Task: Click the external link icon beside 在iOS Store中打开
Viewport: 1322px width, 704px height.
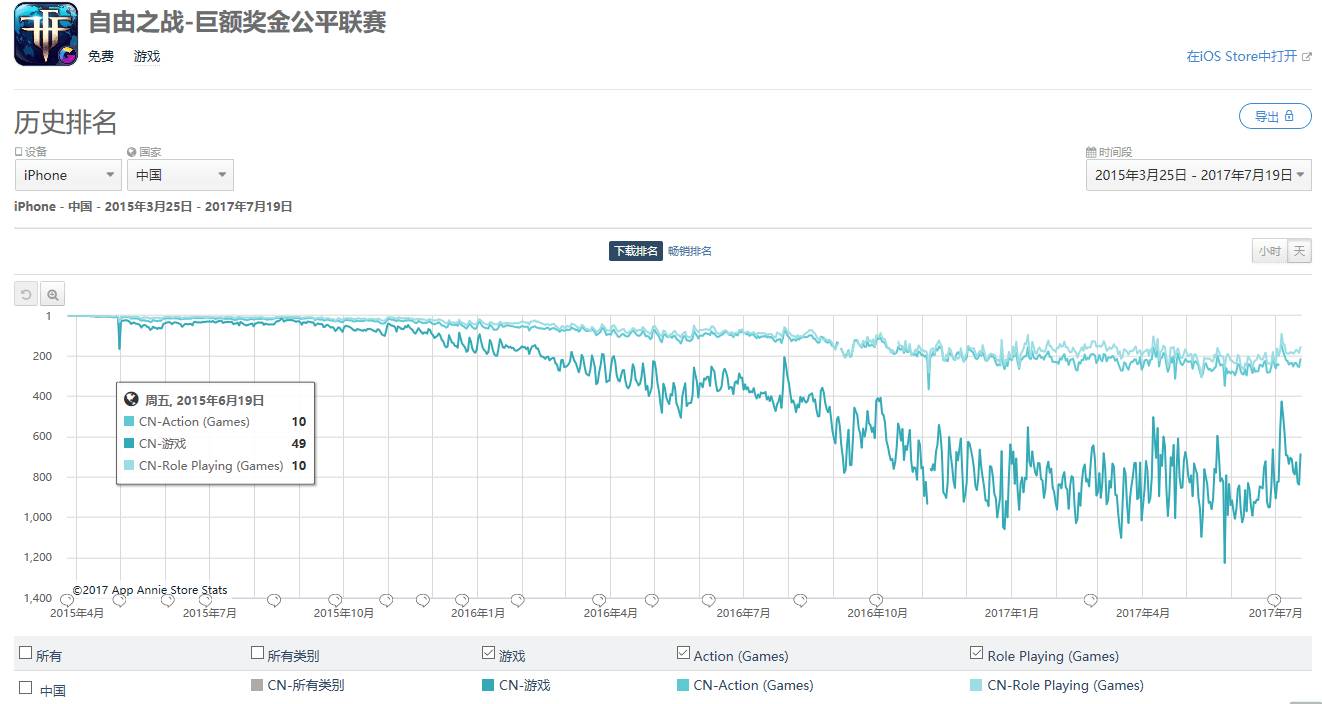Action: pyautogui.click(x=1306, y=57)
